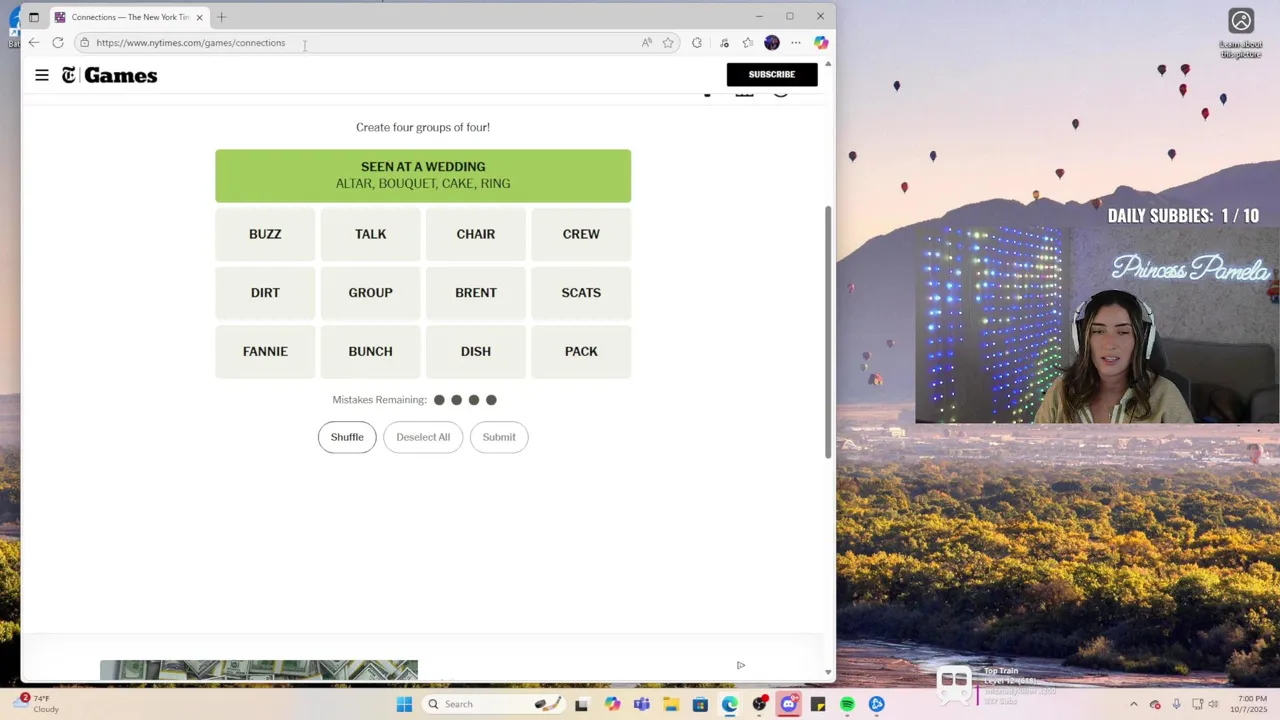The height and width of the screenshot is (720, 1280).
Task: Select the BUZZ tile
Action: [265, 234]
